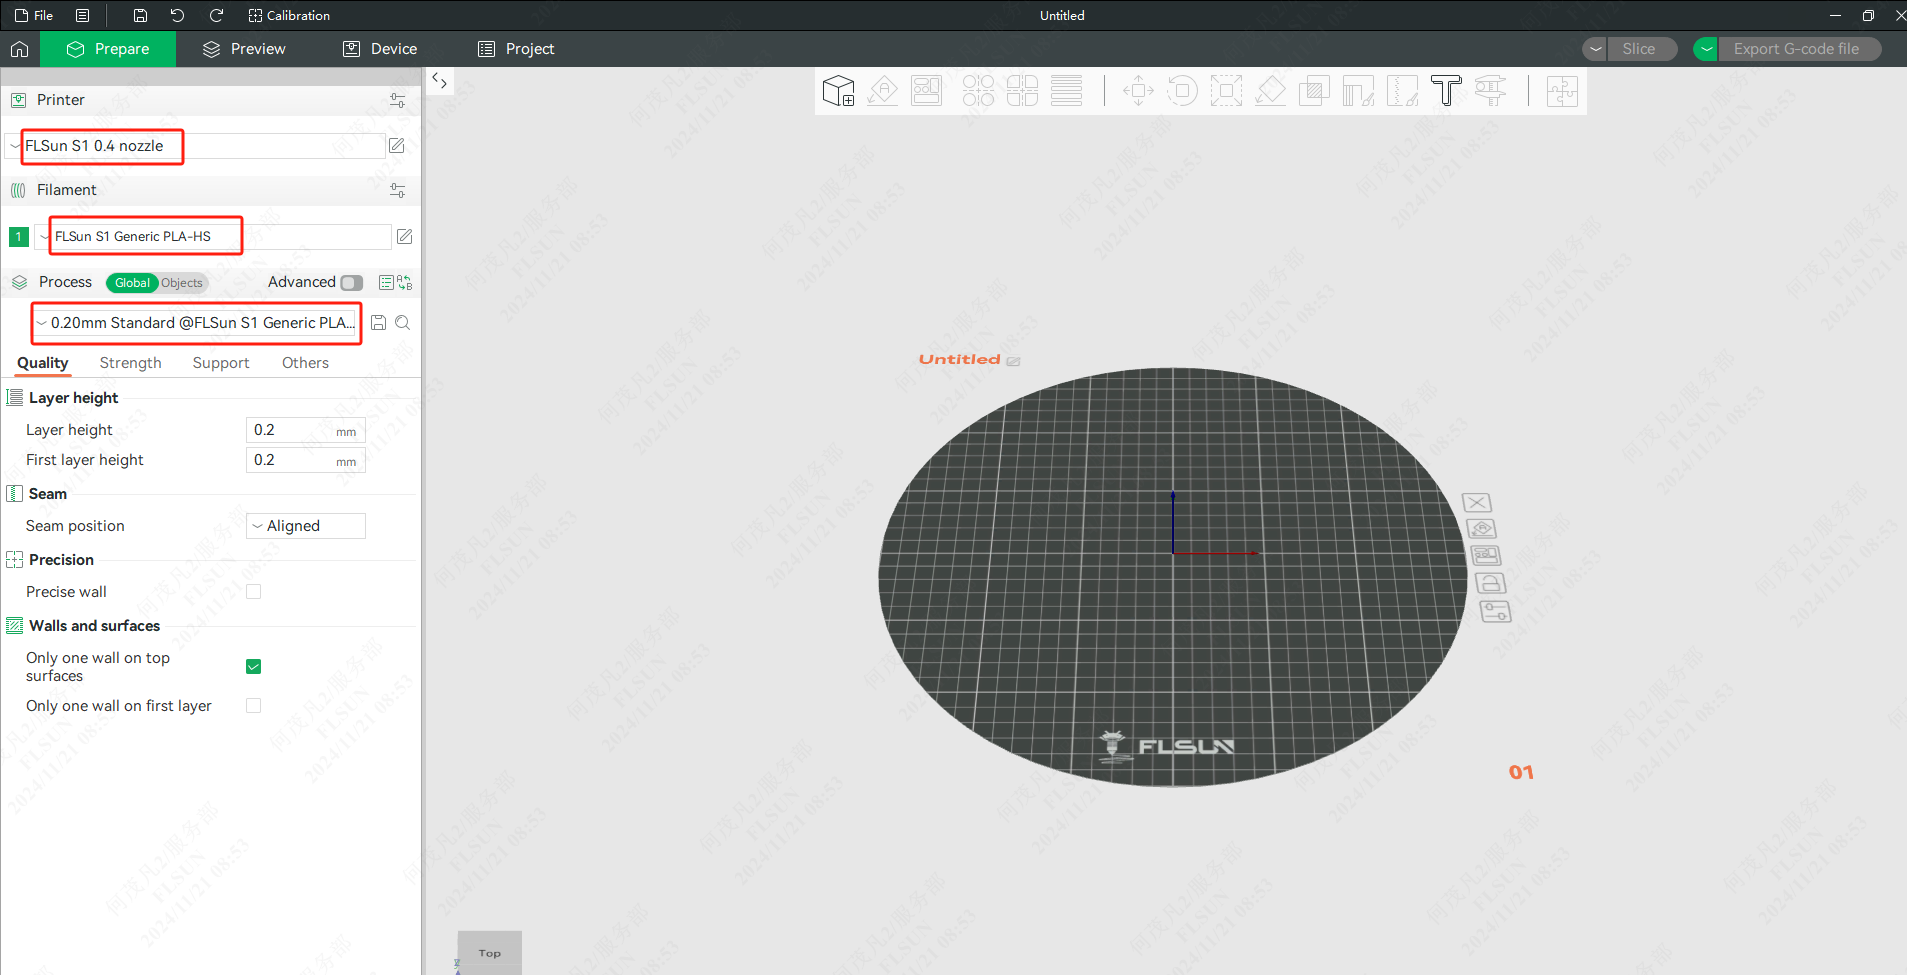Select the Seam painting tool icon
The width and height of the screenshot is (1907, 975).
1402,91
